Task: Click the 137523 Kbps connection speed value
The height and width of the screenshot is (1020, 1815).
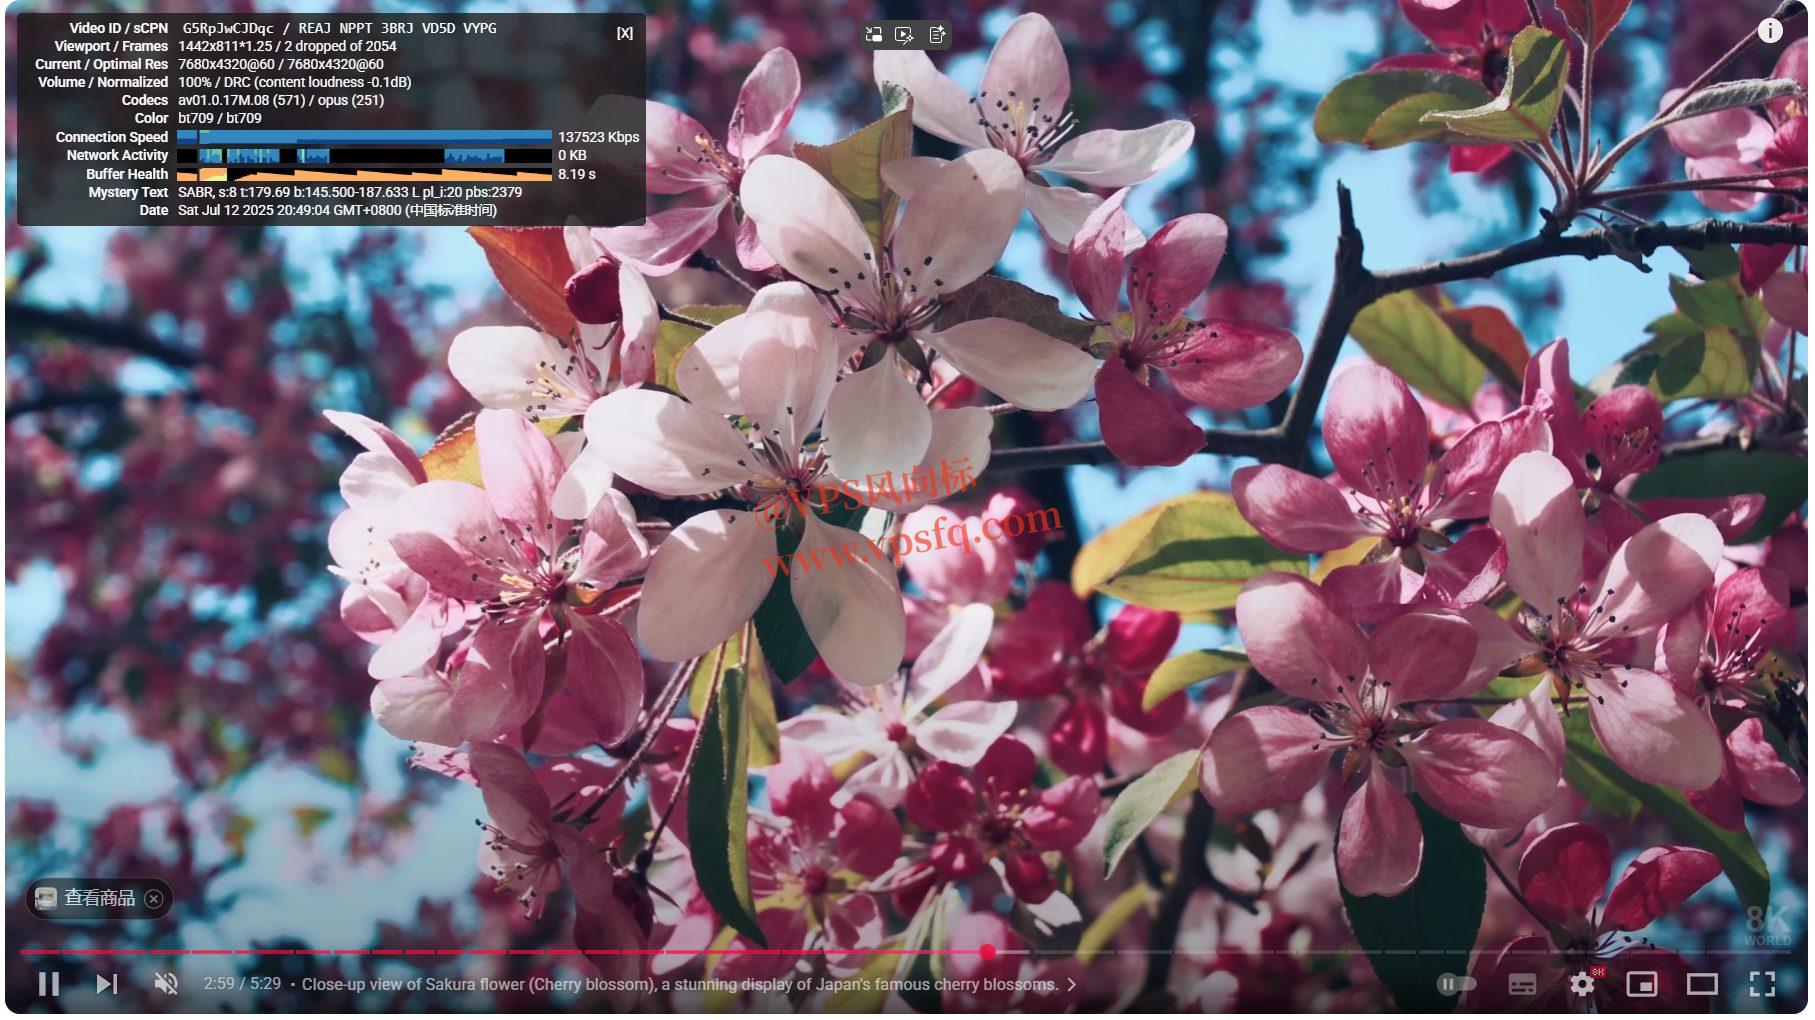Action: 598,137
